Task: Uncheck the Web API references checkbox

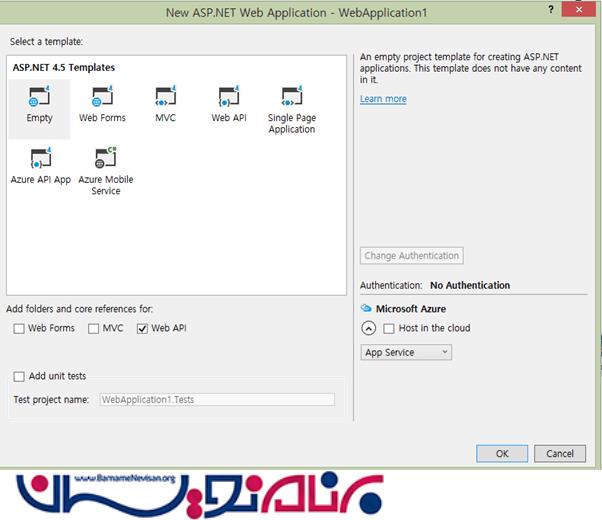Action: [142, 328]
